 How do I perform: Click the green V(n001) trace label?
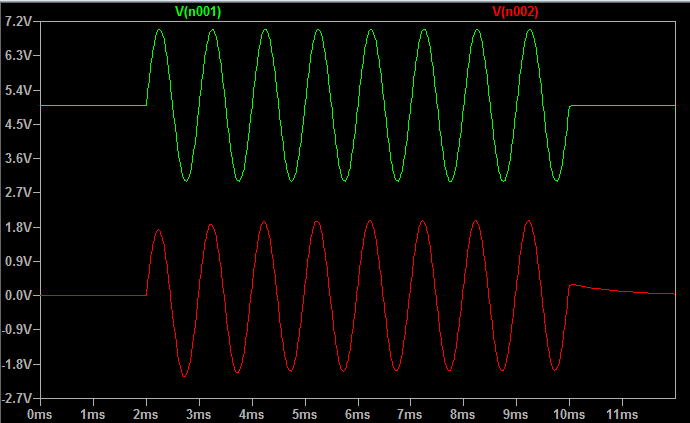[x=198, y=11]
